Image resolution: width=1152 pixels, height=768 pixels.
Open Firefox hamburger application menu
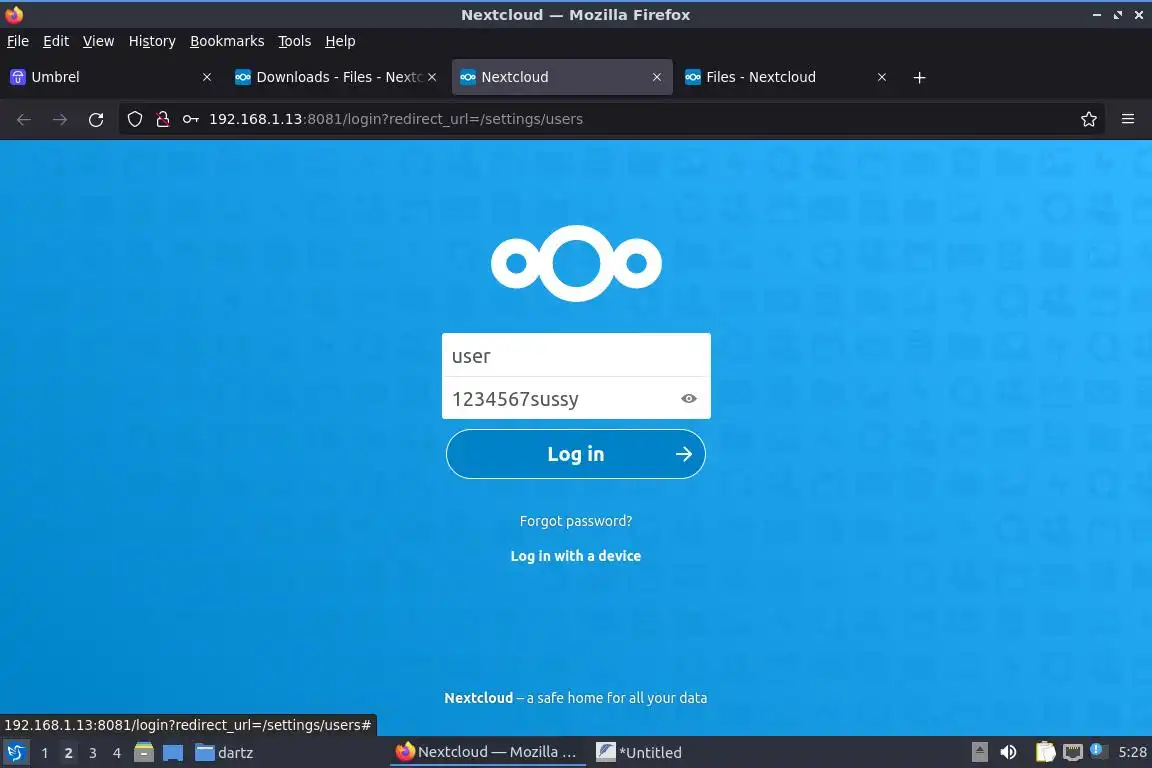click(1128, 119)
